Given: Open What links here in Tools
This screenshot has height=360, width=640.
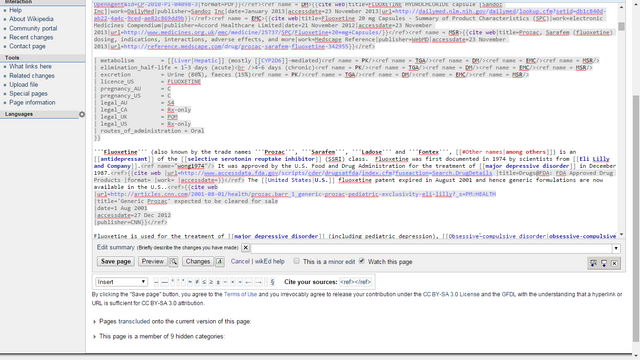Looking at the screenshot, I should 30,67.
